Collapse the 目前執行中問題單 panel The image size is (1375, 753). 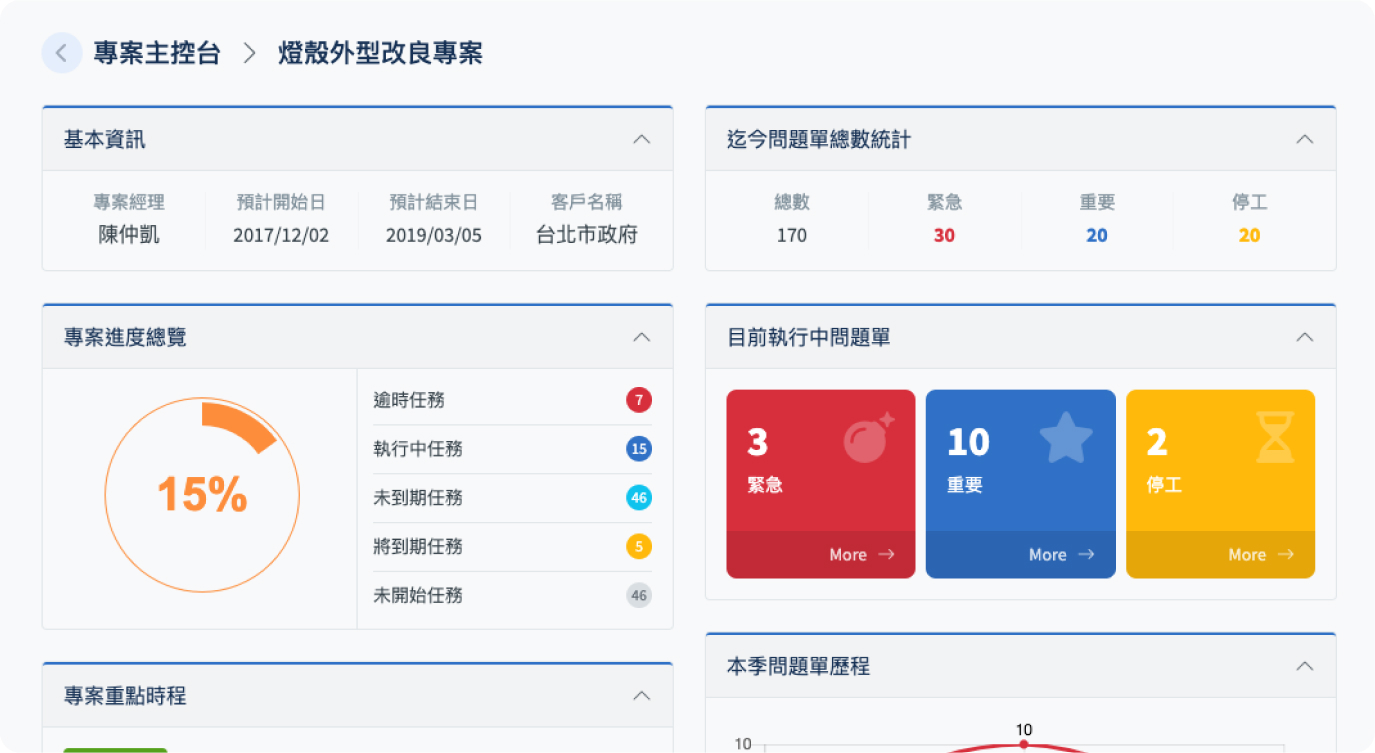coord(1305,337)
